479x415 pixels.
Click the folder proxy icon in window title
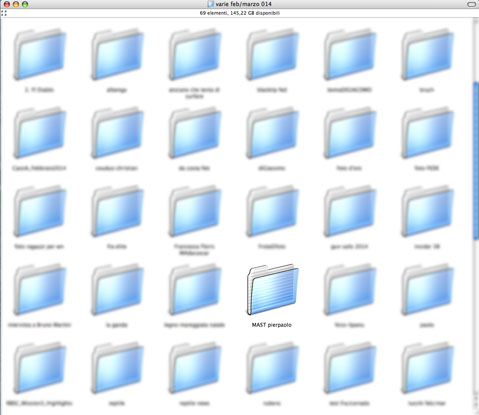click(x=210, y=4)
